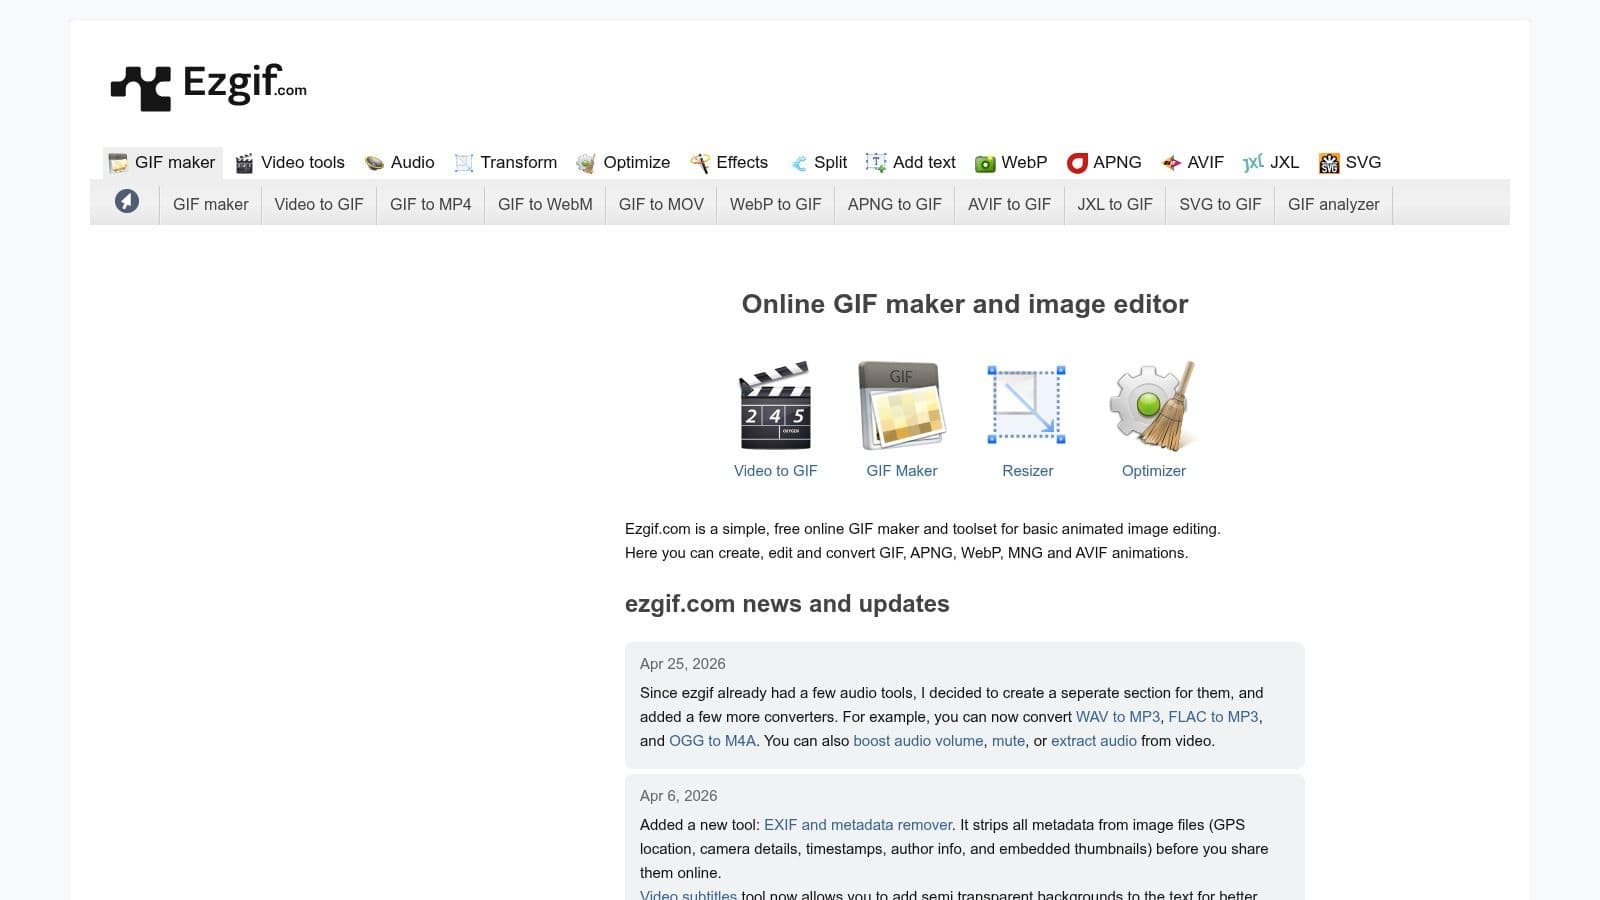
Task: Click the Ezgif.com logo
Action: click(x=208, y=86)
